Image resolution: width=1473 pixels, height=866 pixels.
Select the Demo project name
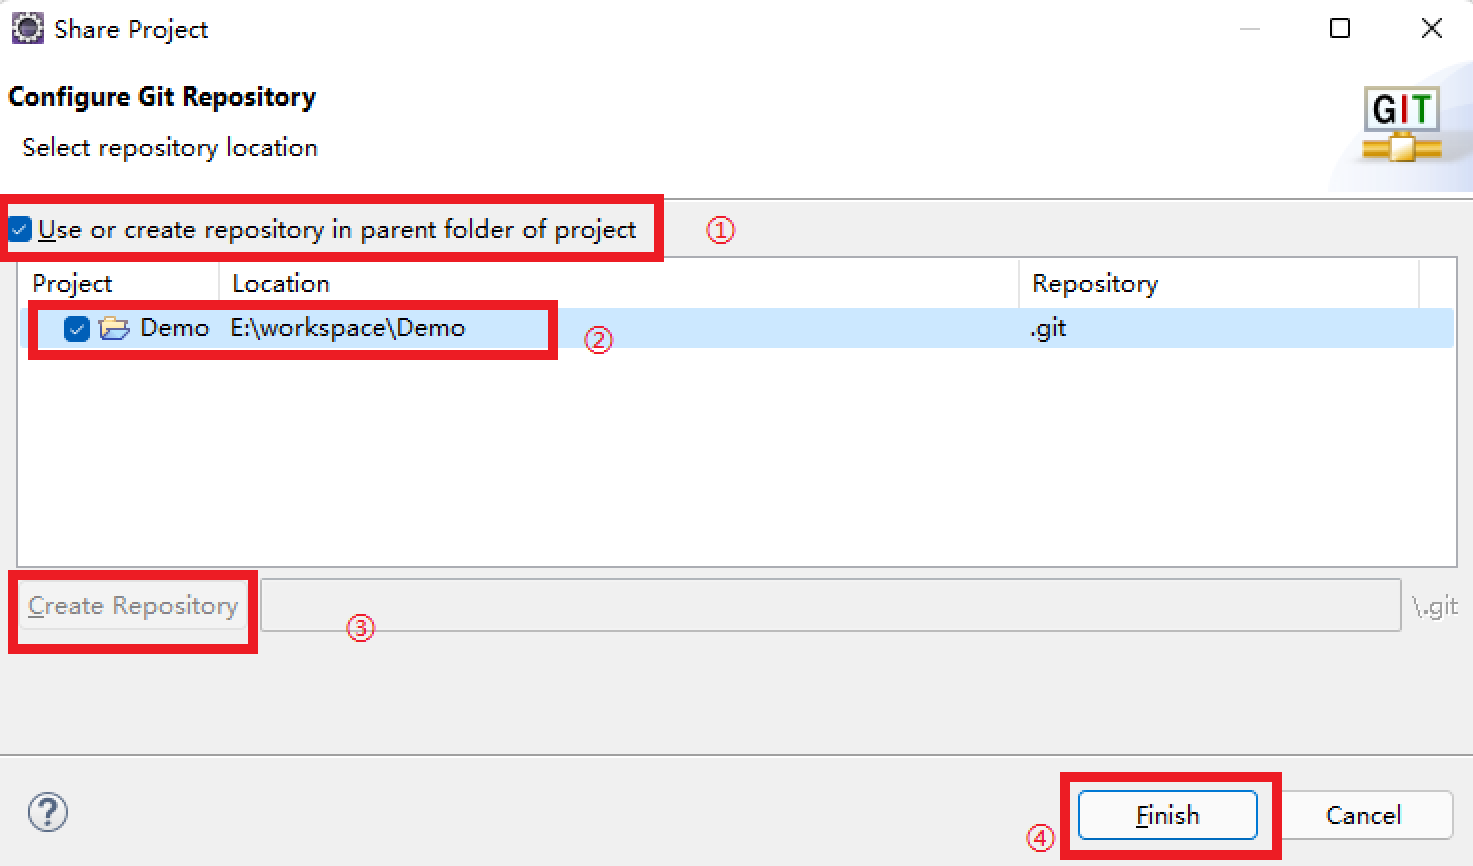174,328
